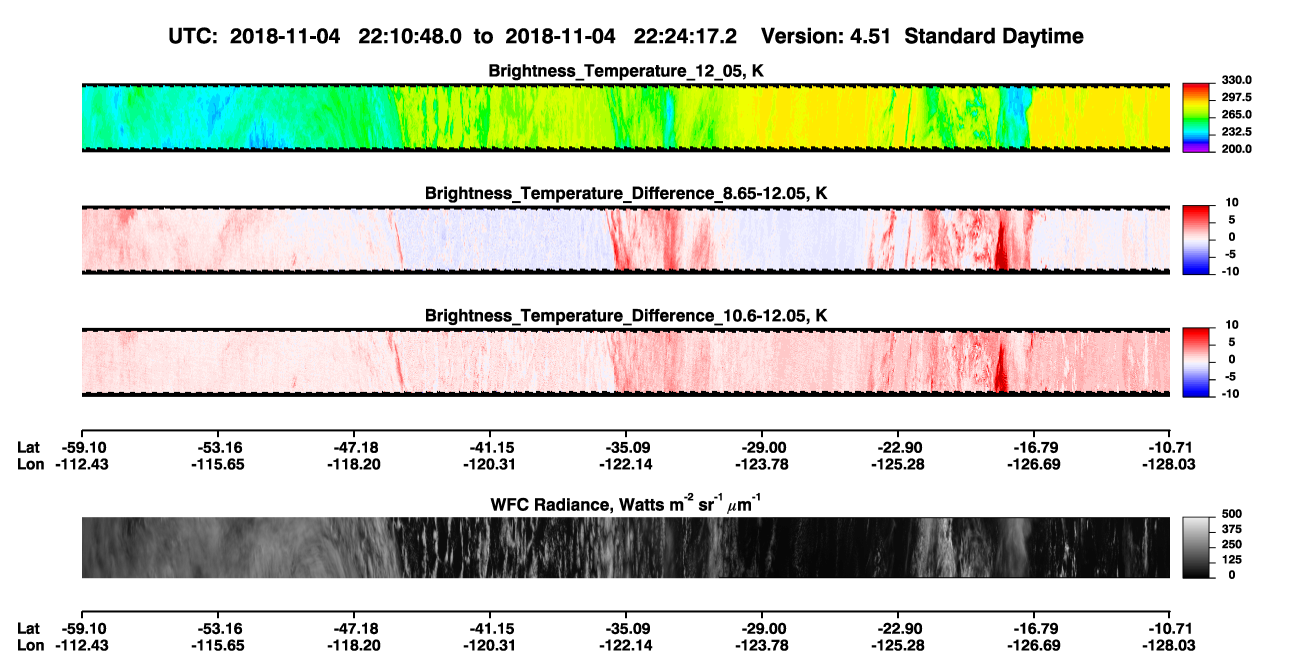
Task: Click the 8.65-12.05 temperature difference image strip
Action: click(626, 240)
